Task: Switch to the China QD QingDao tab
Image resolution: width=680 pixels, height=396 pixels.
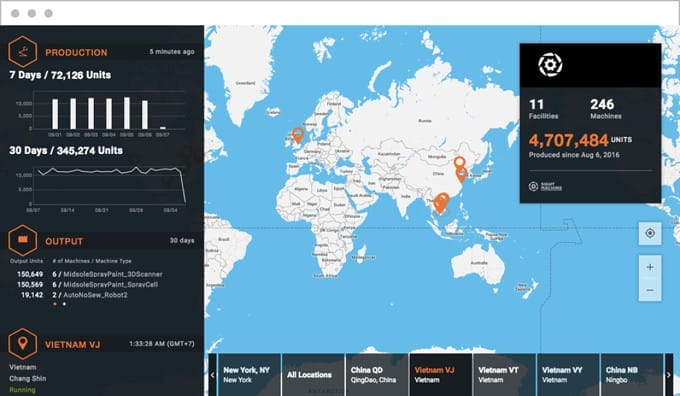Action: pyautogui.click(x=377, y=375)
